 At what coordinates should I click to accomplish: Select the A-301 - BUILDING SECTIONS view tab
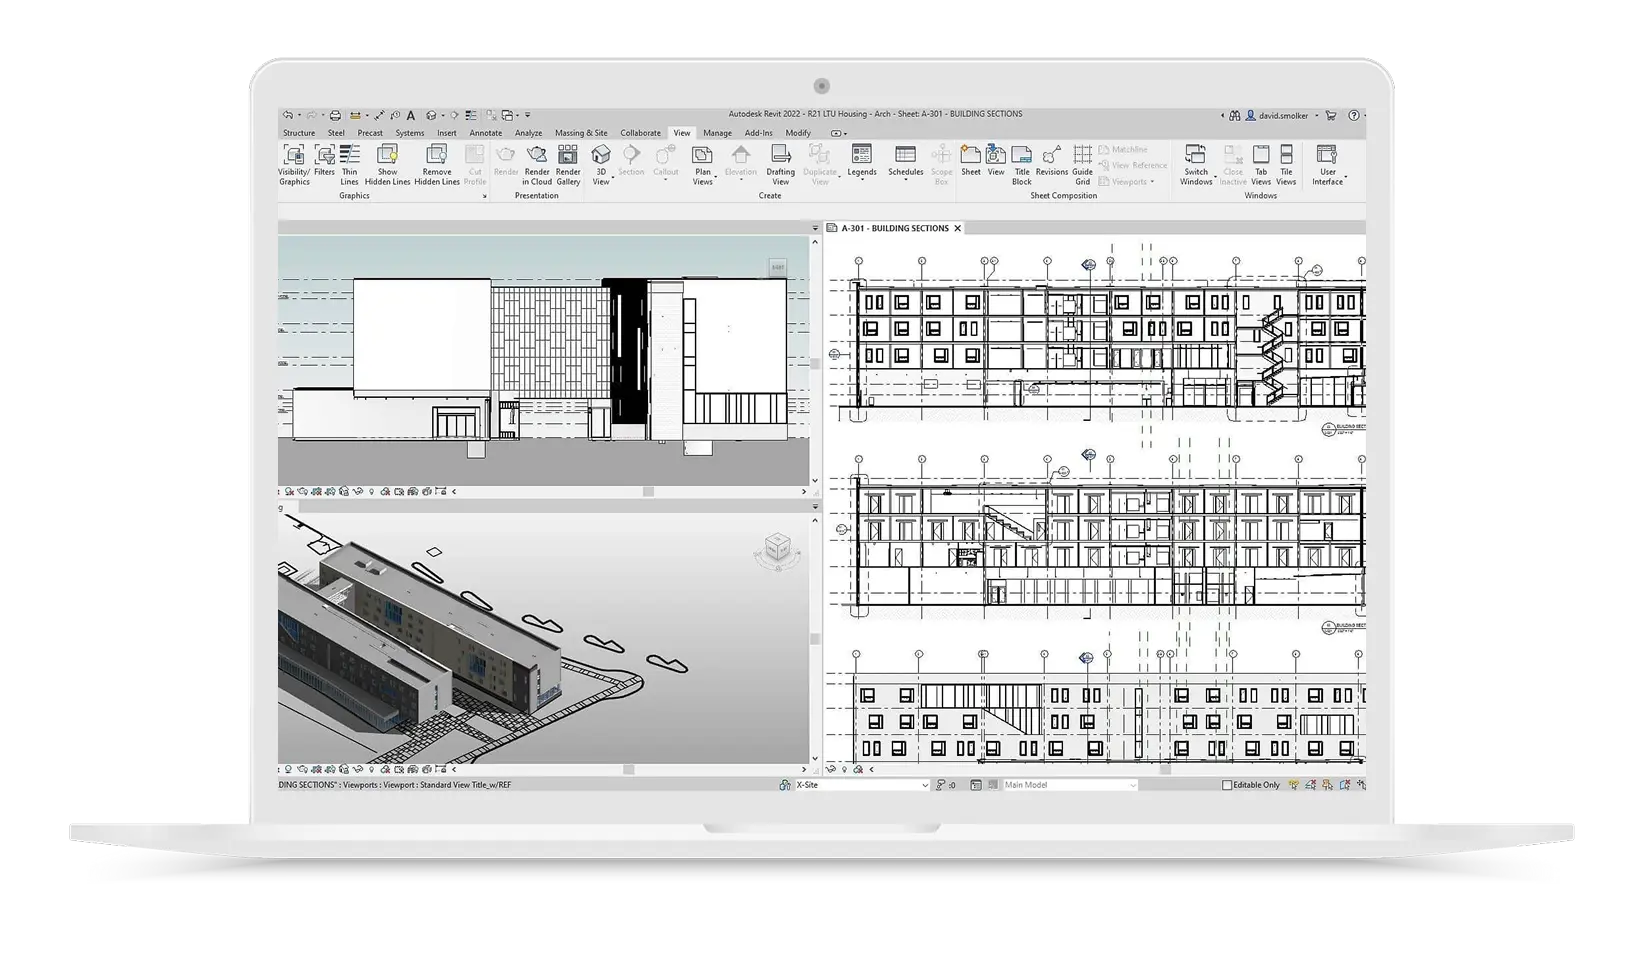pyautogui.click(x=894, y=228)
